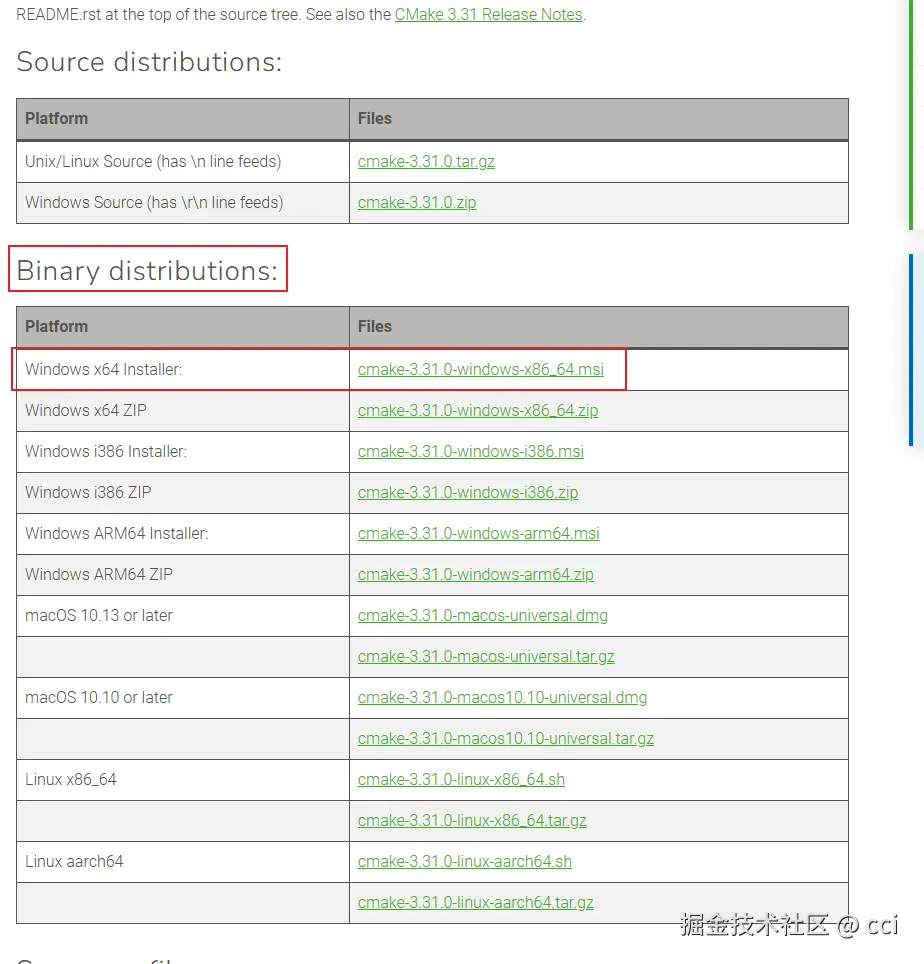The height and width of the screenshot is (964, 924).
Task: Download cmake-3.31.0-macos10.10-universal.tar.gz file
Action: (x=505, y=738)
